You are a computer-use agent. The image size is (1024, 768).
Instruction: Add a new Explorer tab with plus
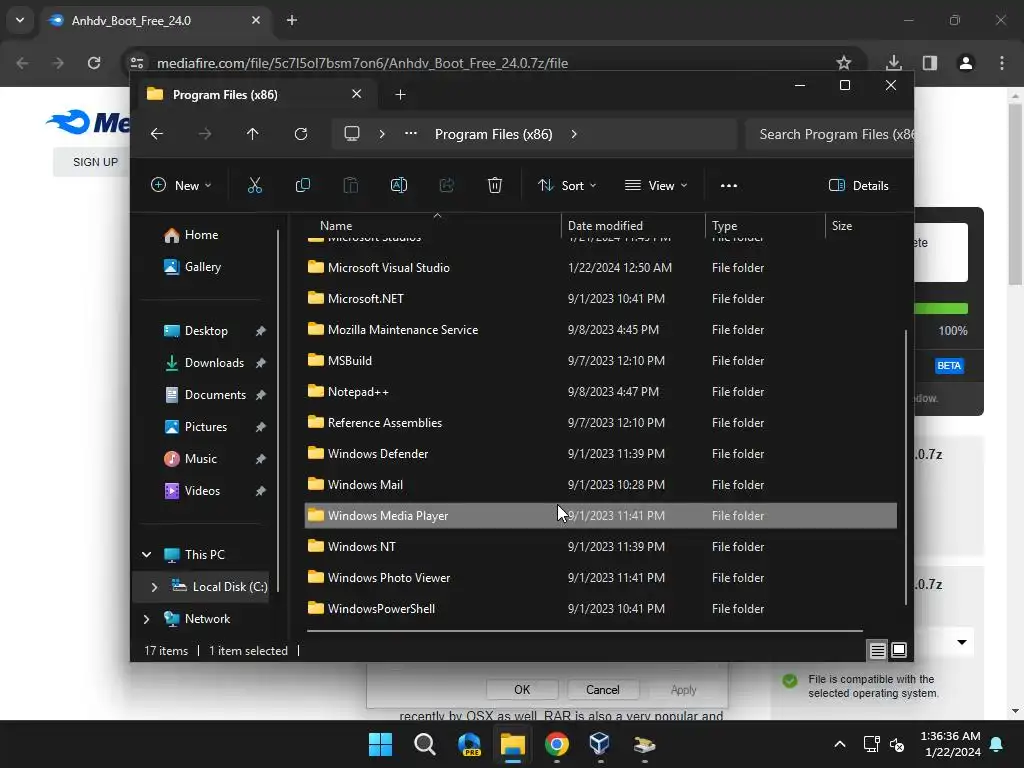[400, 95]
